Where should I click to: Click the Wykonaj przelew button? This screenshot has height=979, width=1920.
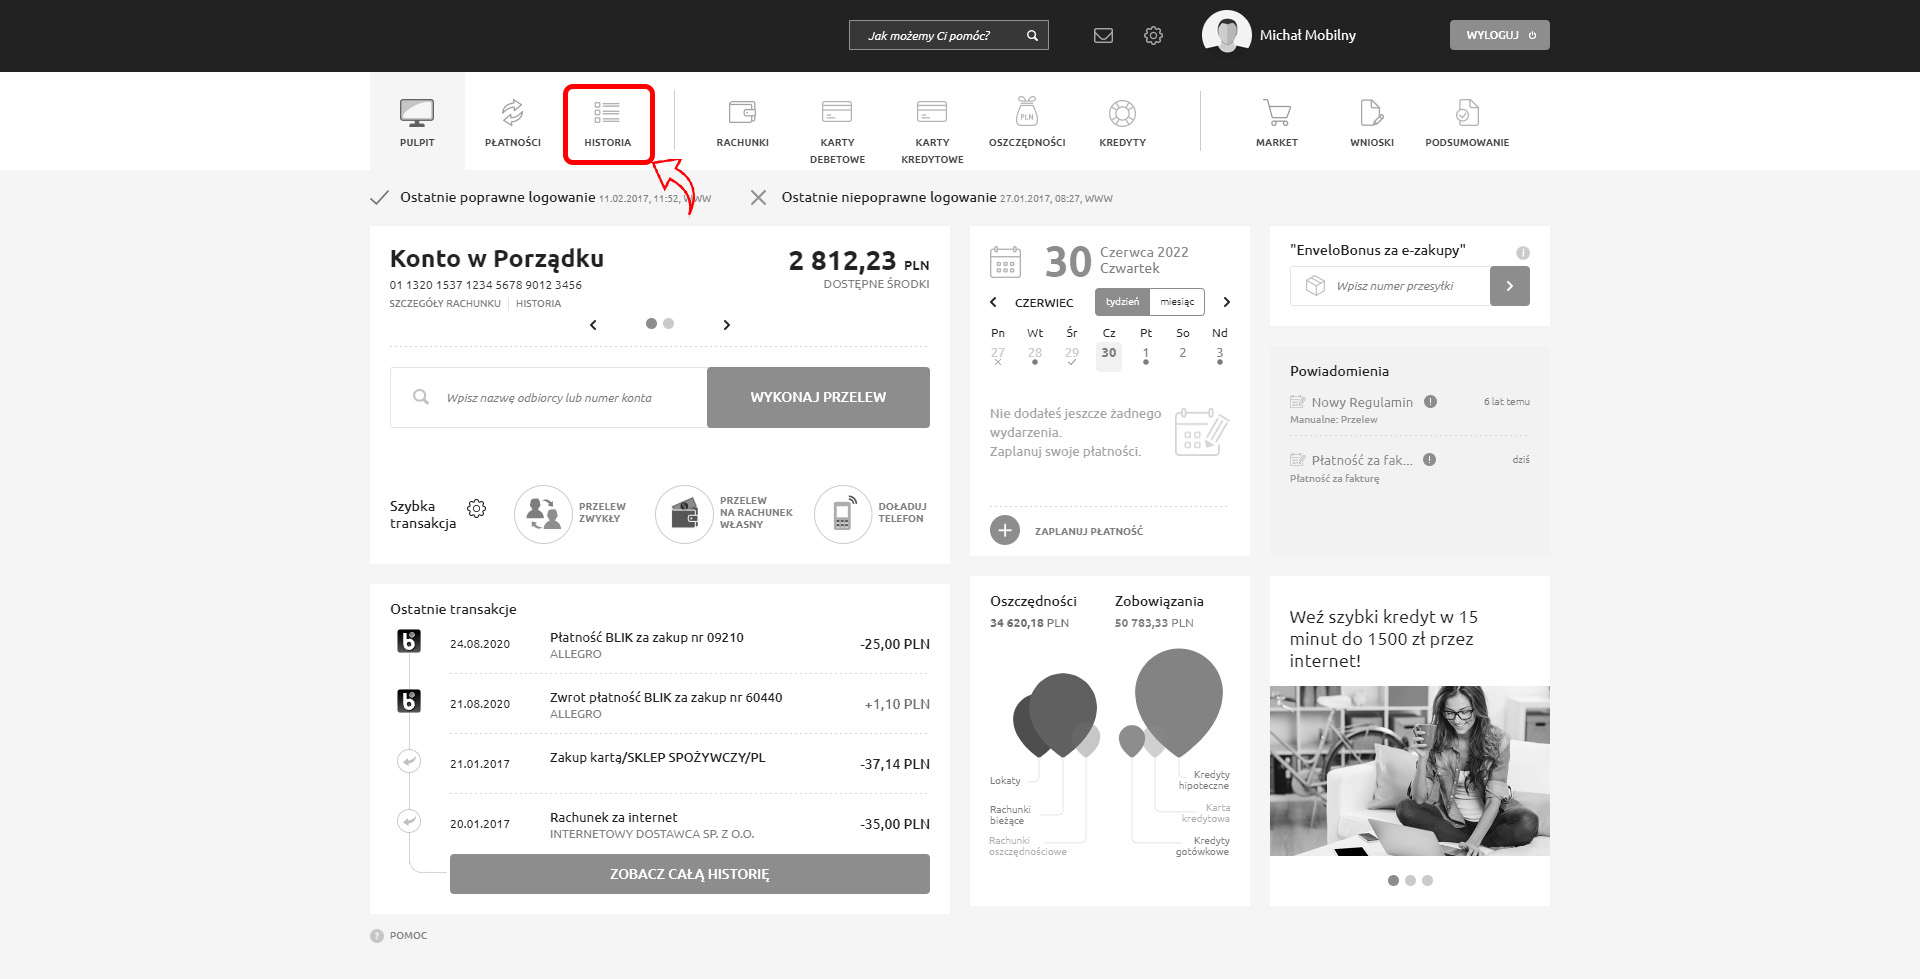pyautogui.click(x=818, y=397)
